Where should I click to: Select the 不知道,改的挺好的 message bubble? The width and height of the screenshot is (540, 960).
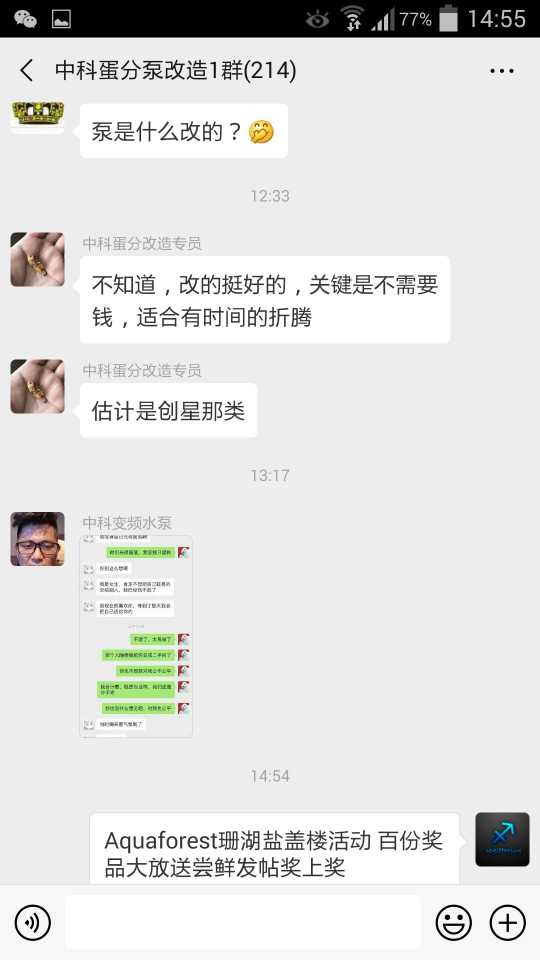point(265,300)
